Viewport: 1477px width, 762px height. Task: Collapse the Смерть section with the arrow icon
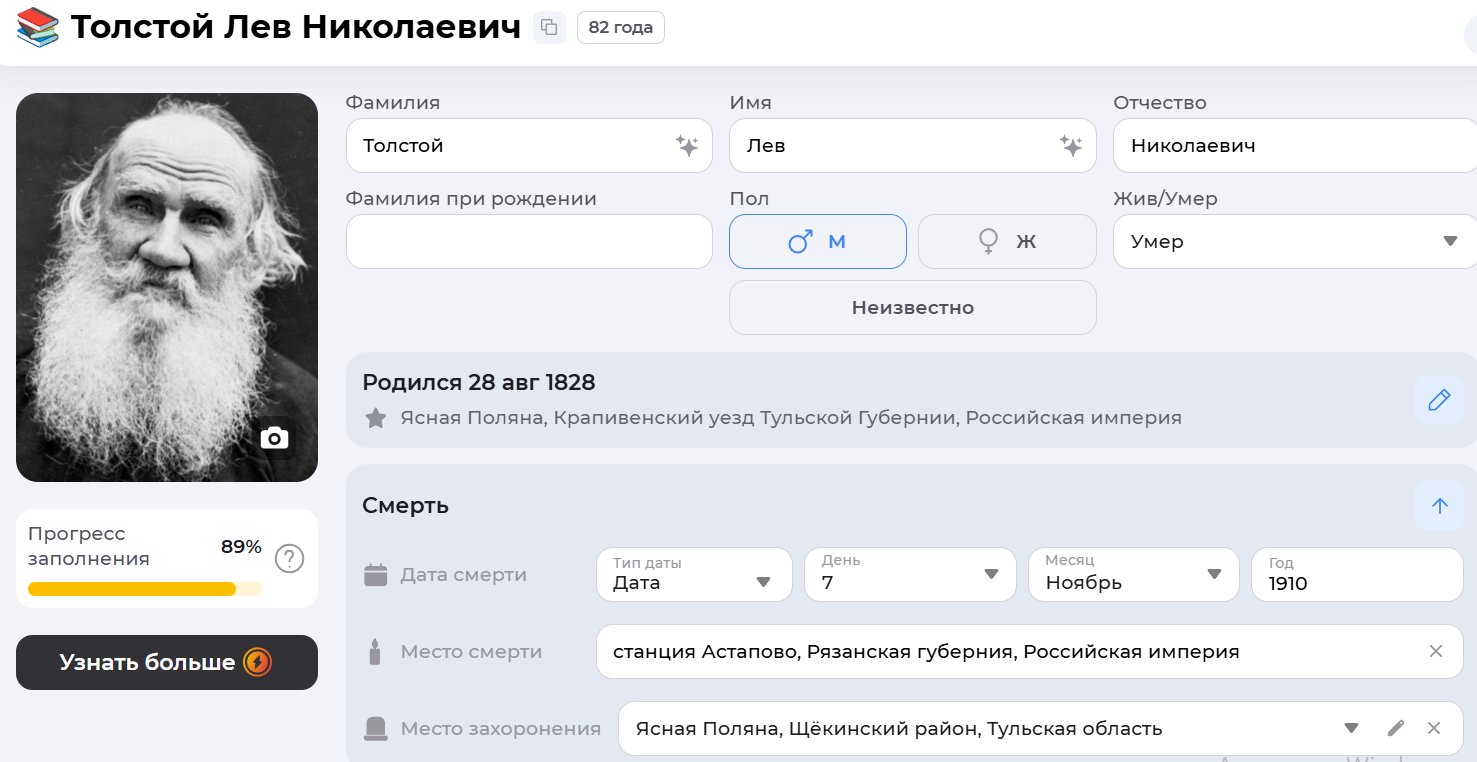(1439, 506)
